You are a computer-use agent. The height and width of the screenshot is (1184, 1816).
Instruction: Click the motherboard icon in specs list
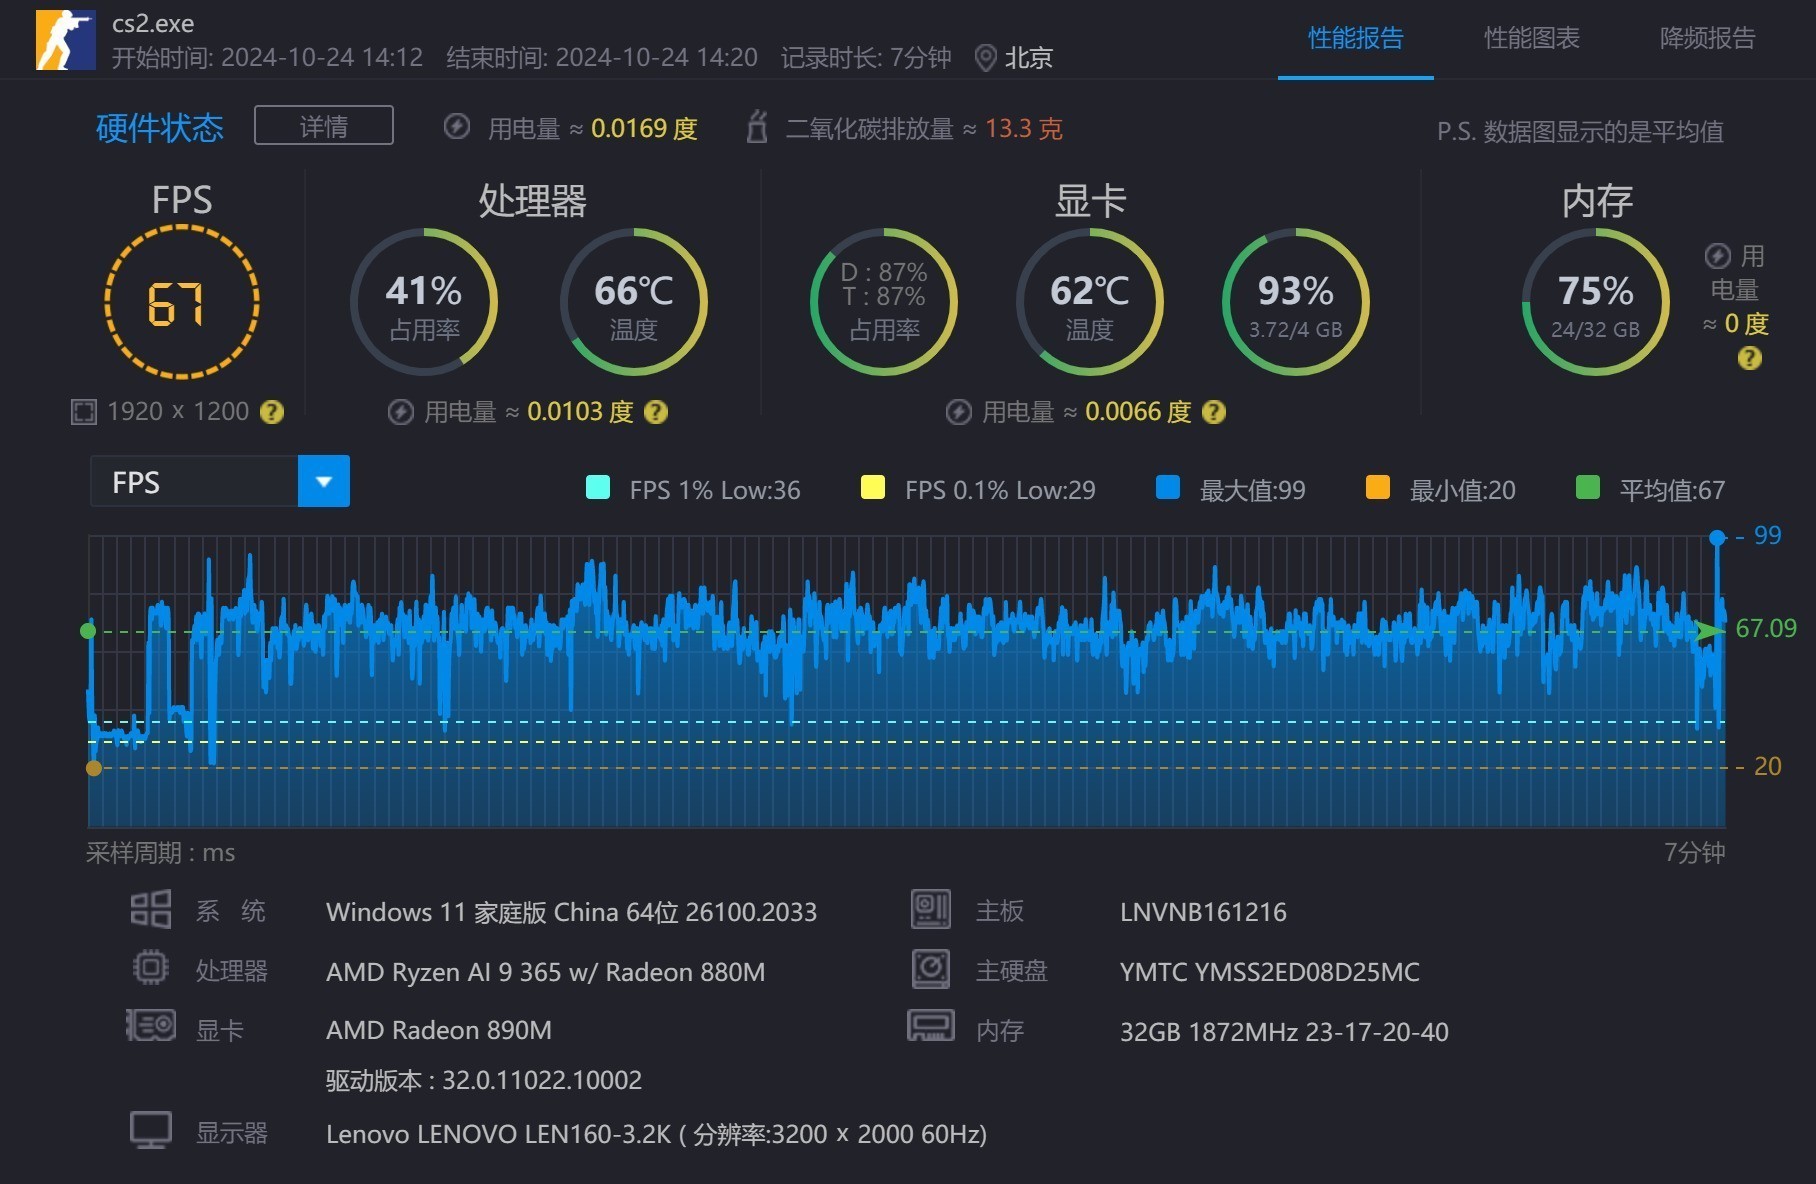pos(931,909)
